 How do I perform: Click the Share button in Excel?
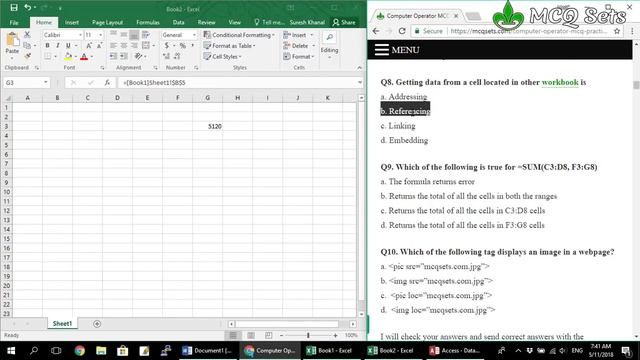click(344, 22)
